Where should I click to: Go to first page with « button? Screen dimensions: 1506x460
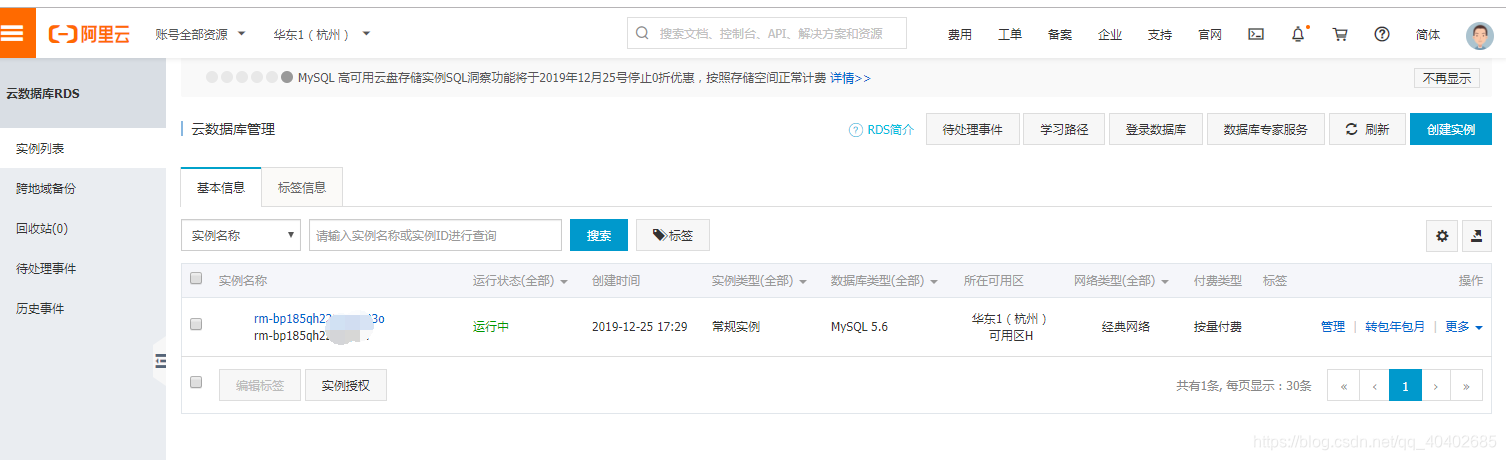1343,385
